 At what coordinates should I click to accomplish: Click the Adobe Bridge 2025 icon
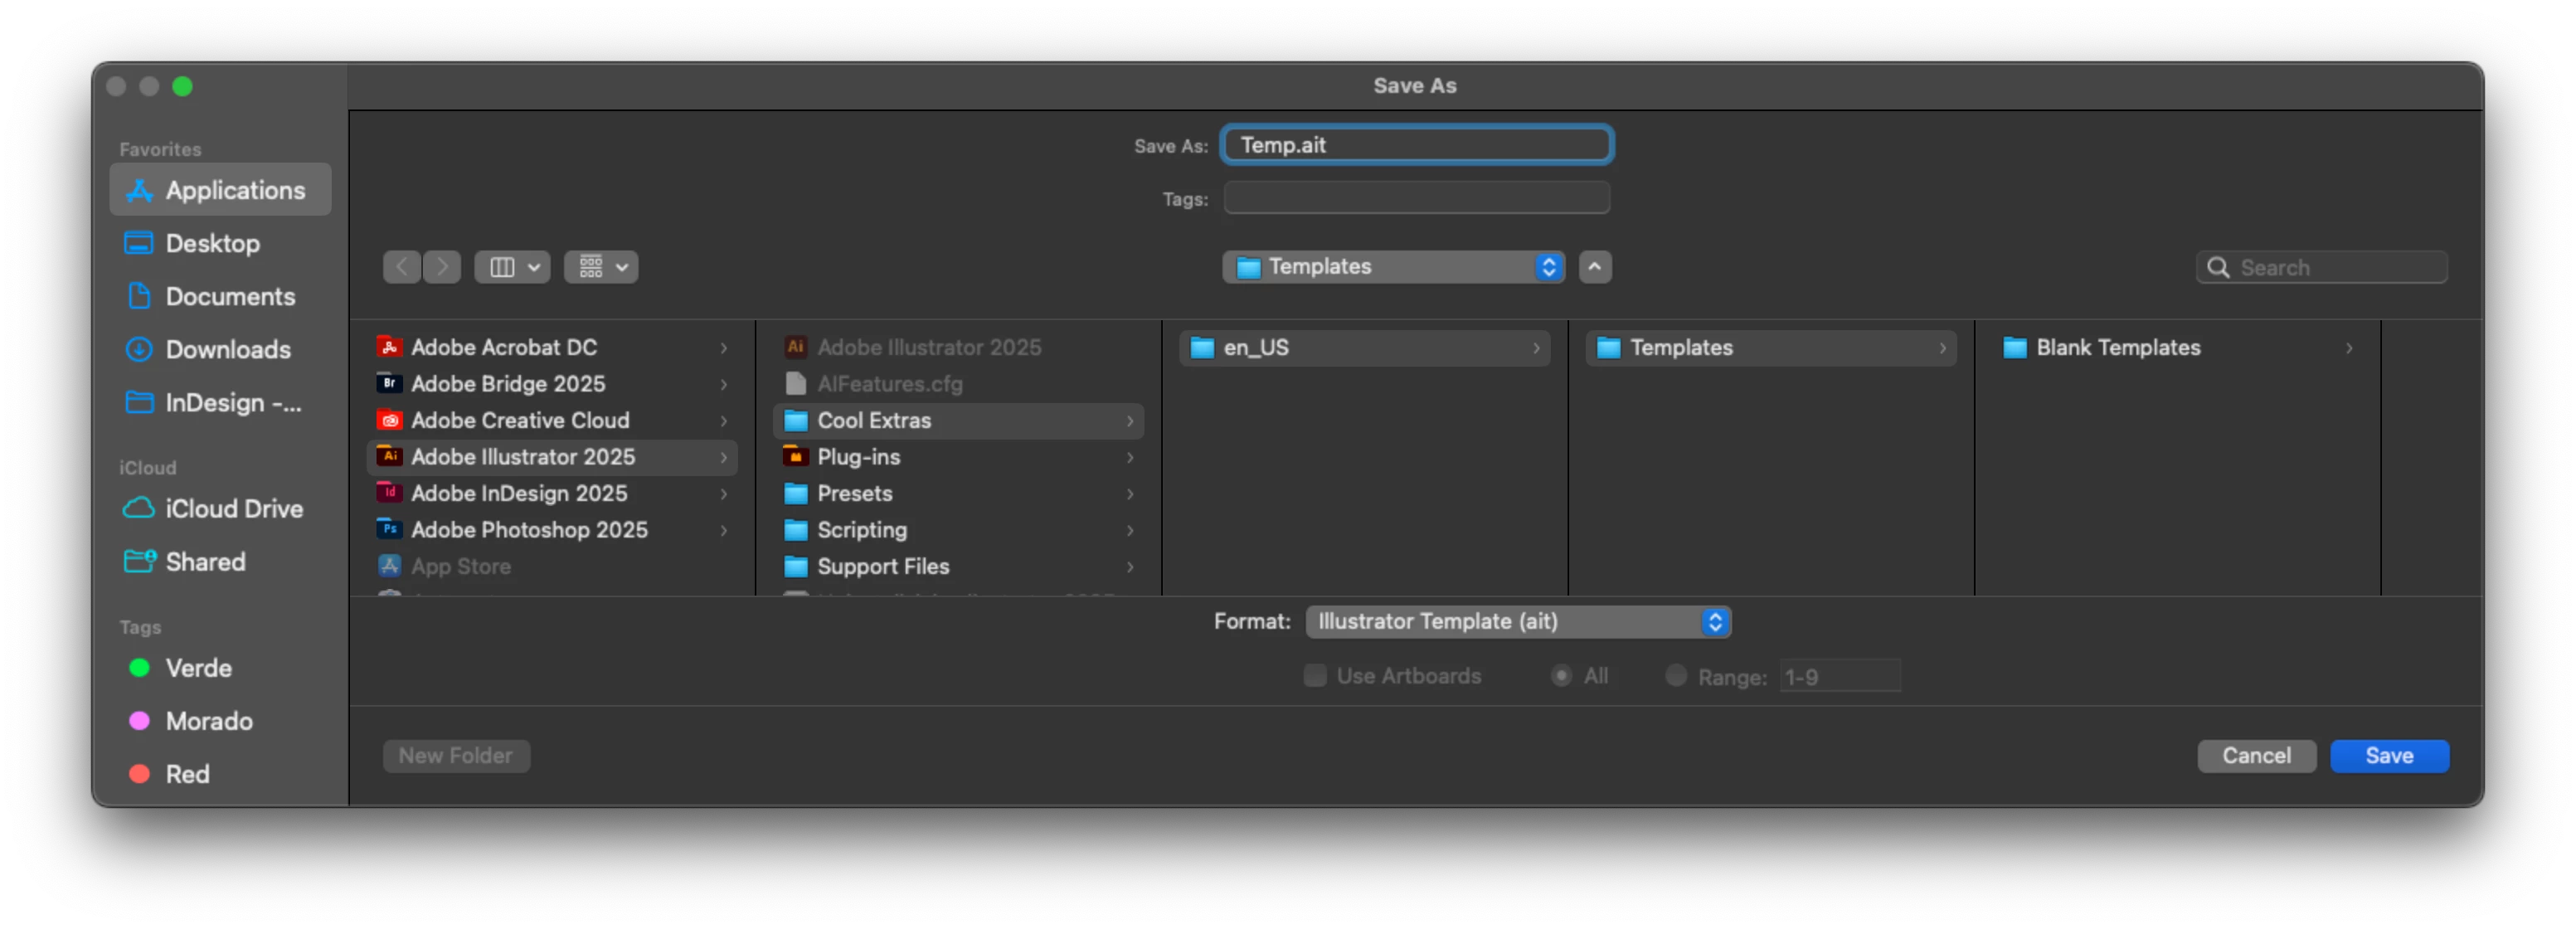[x=389, y=383]
